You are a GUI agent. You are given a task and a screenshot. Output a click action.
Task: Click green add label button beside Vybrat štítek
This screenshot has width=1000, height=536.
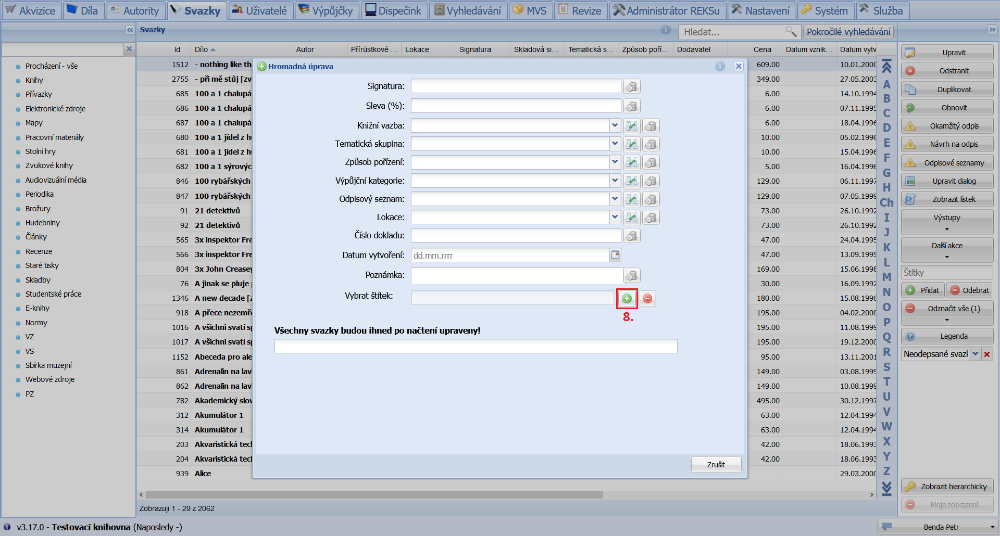point(627,298)
